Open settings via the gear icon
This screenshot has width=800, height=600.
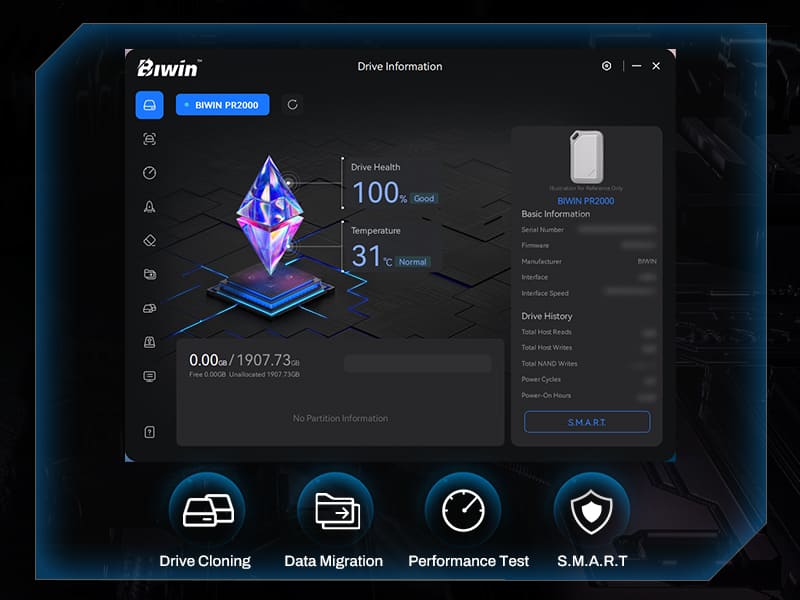pos(606,66)
